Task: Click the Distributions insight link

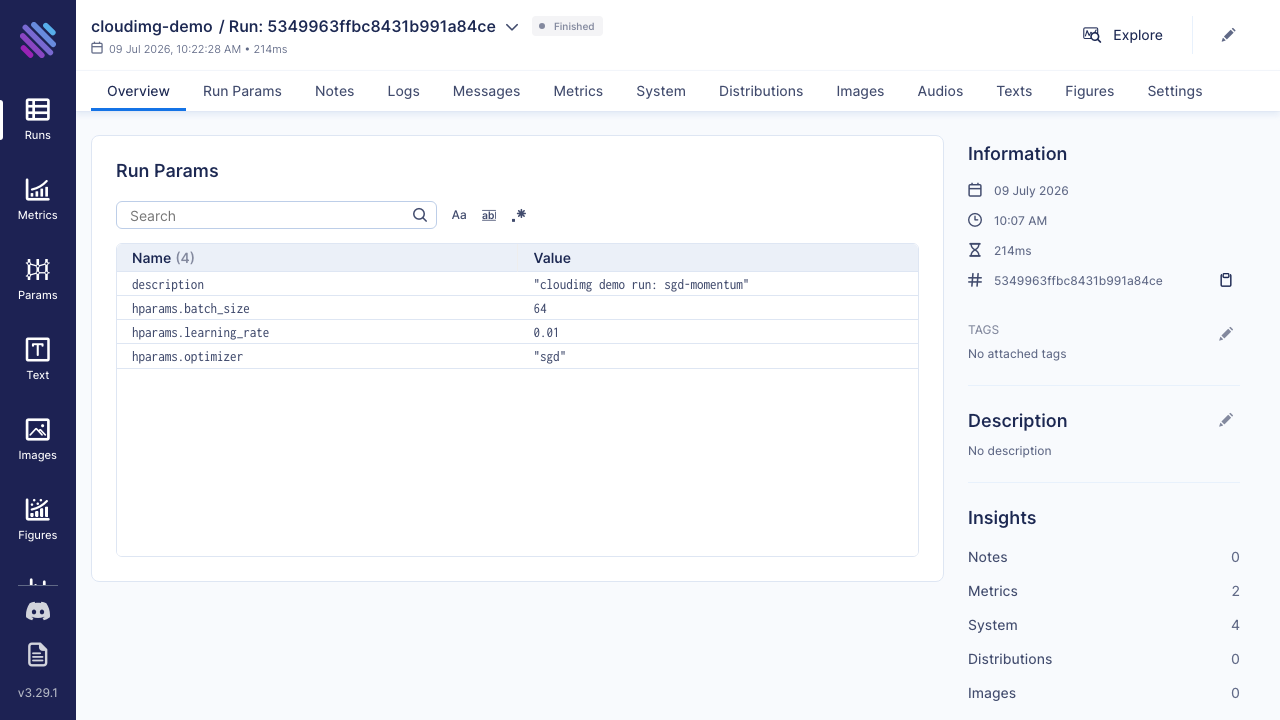Action: (1104, 659)
